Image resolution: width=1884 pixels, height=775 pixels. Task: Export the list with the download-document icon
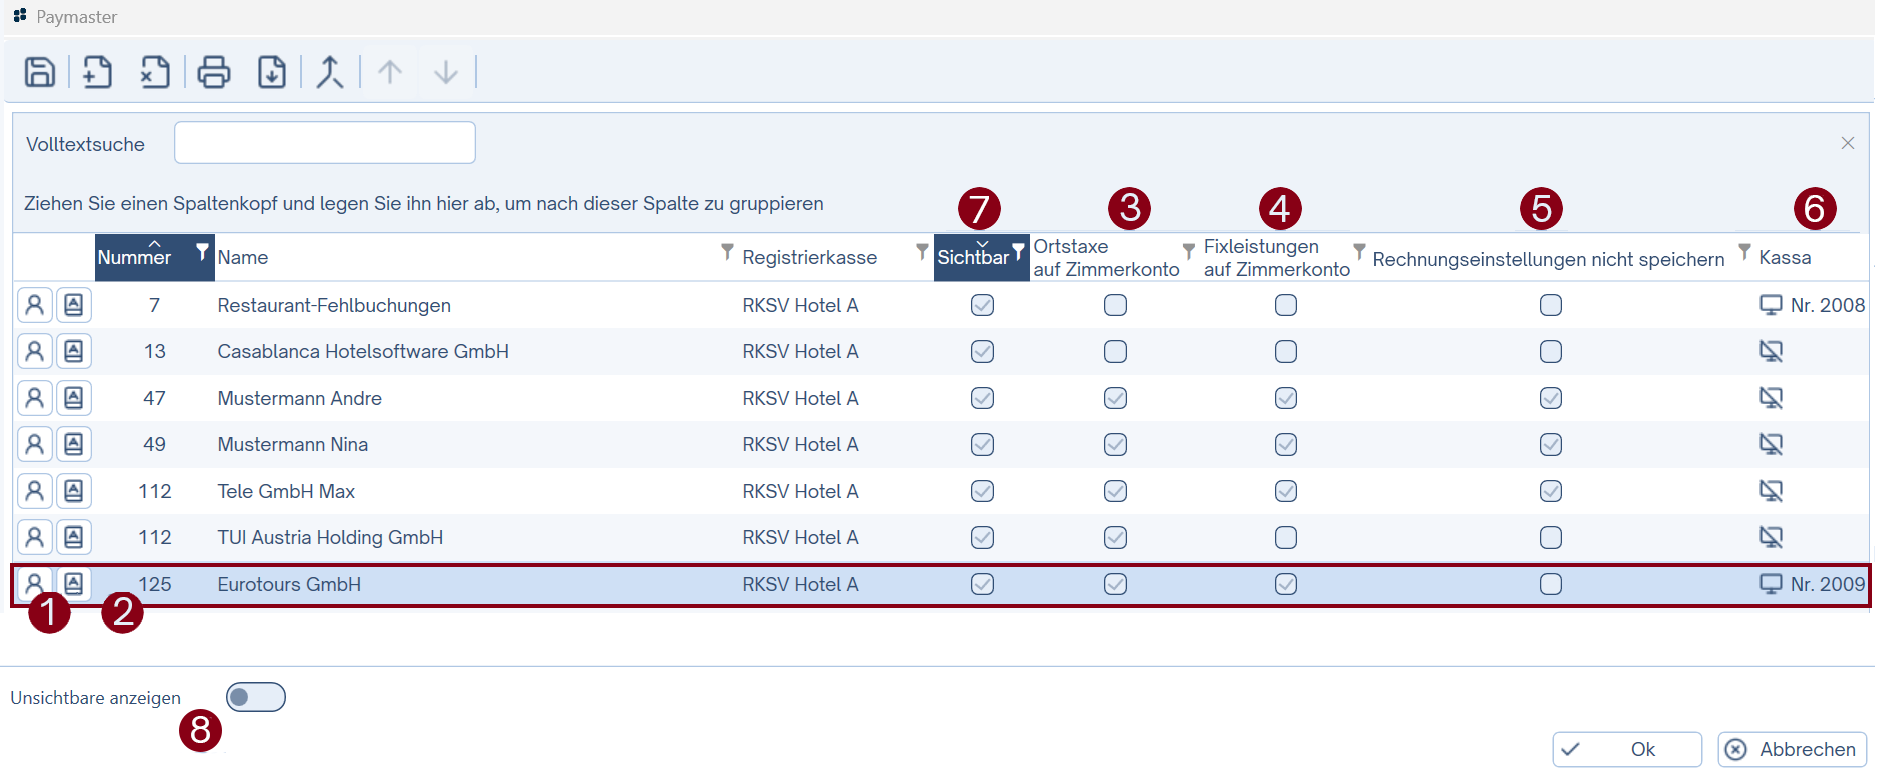tap(272, 72)
